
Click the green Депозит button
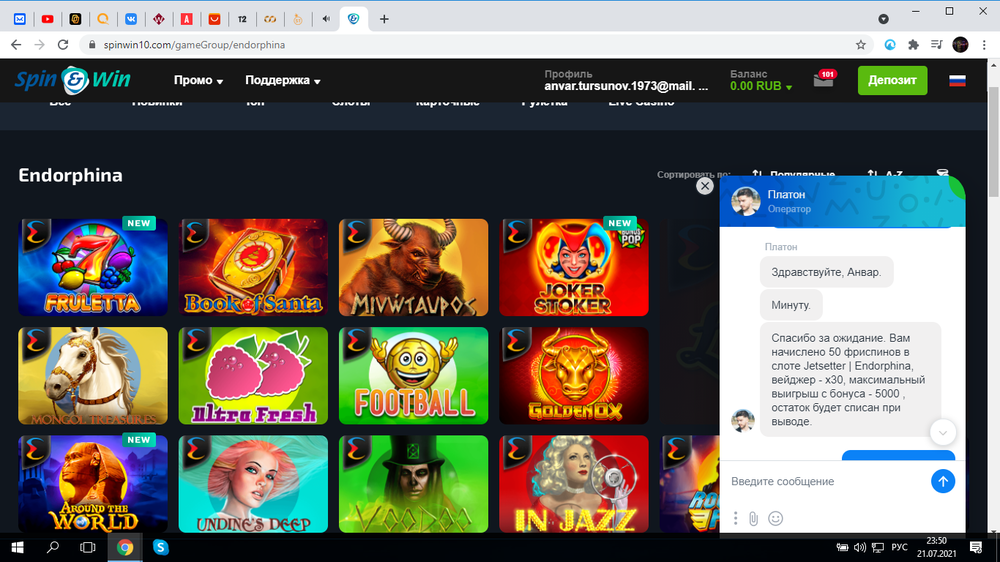tap(892, 80)
